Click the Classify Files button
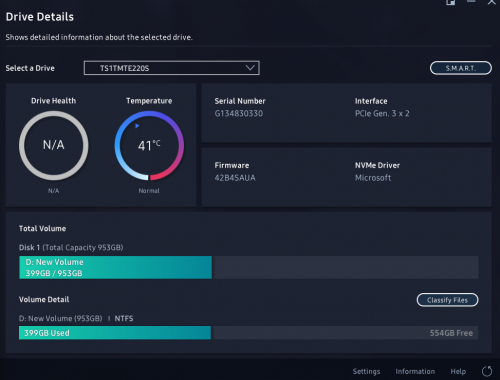500x380 pixels. pos(447,300)
